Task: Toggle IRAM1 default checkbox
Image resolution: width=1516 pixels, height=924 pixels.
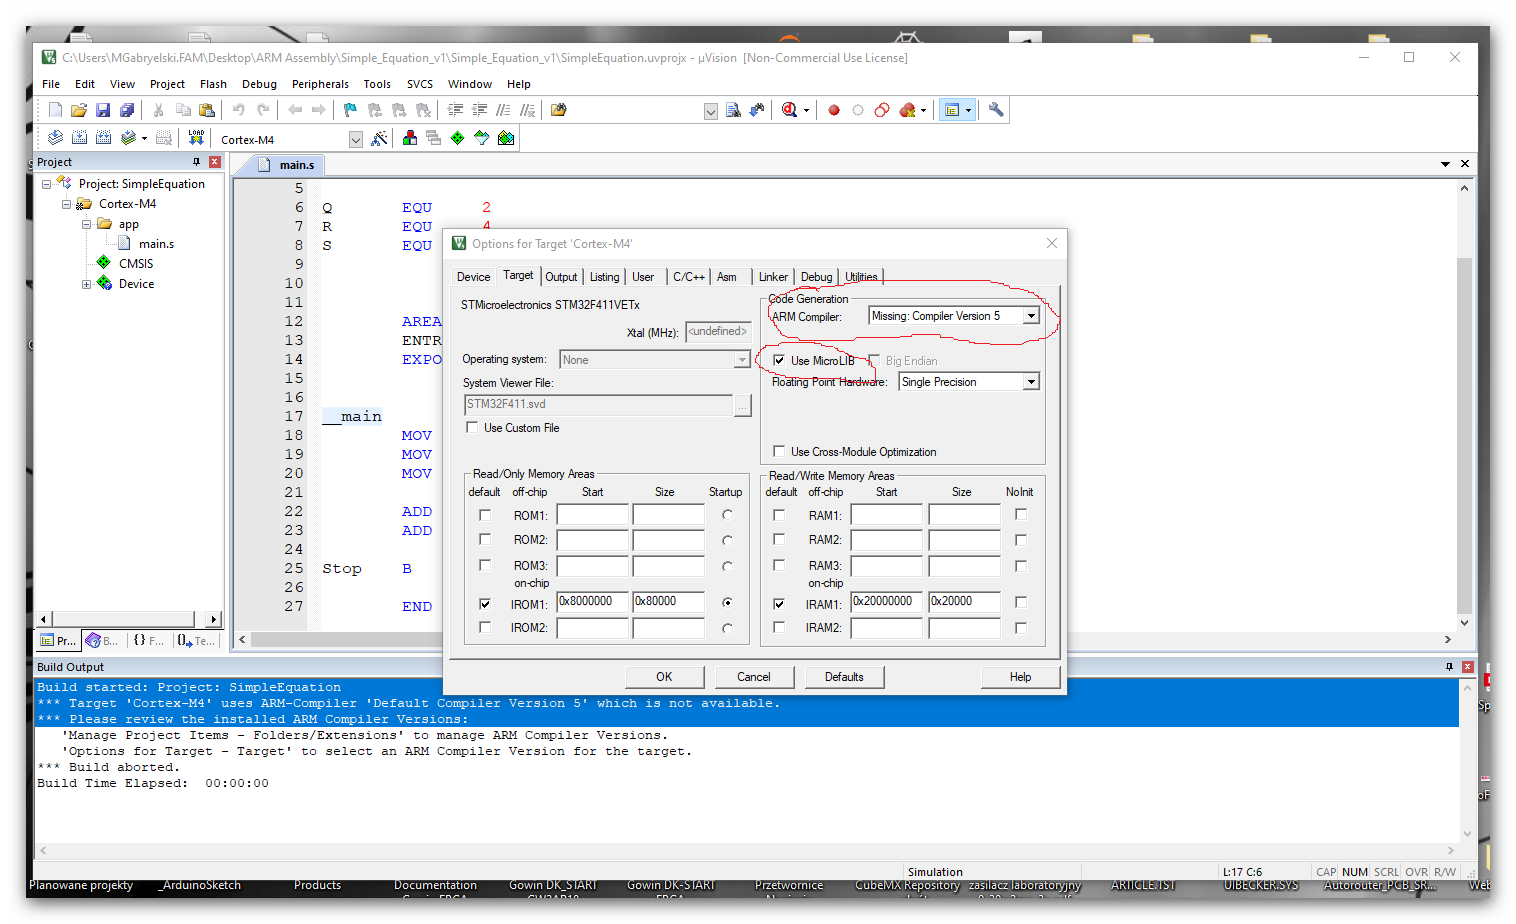Action: [779, 603]
